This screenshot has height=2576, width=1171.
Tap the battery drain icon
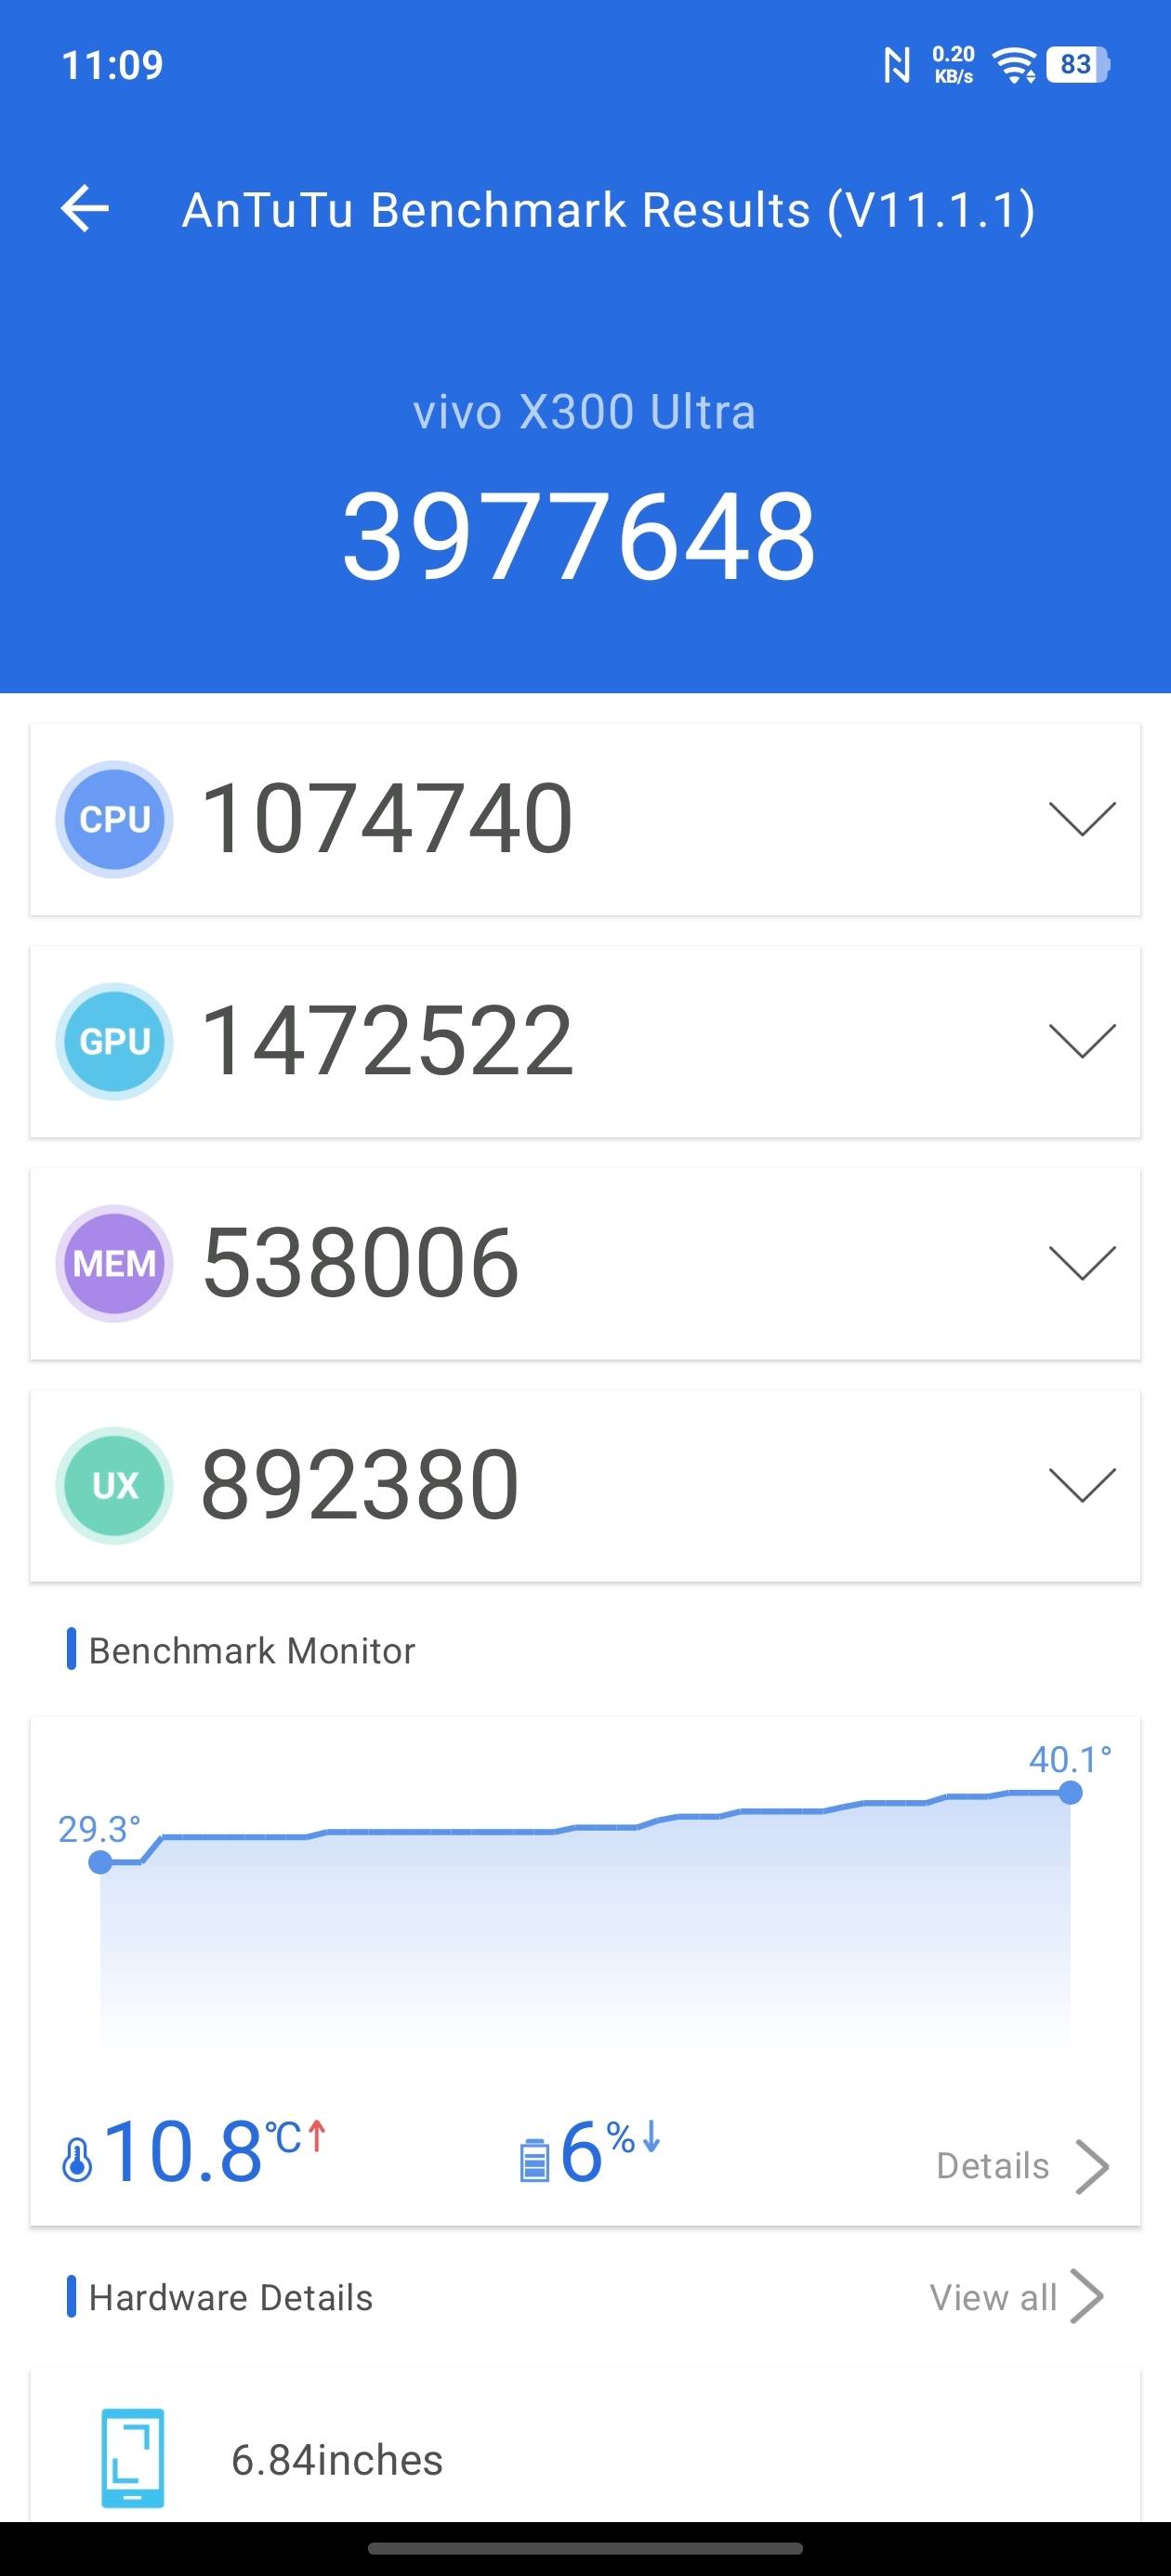534,2159
